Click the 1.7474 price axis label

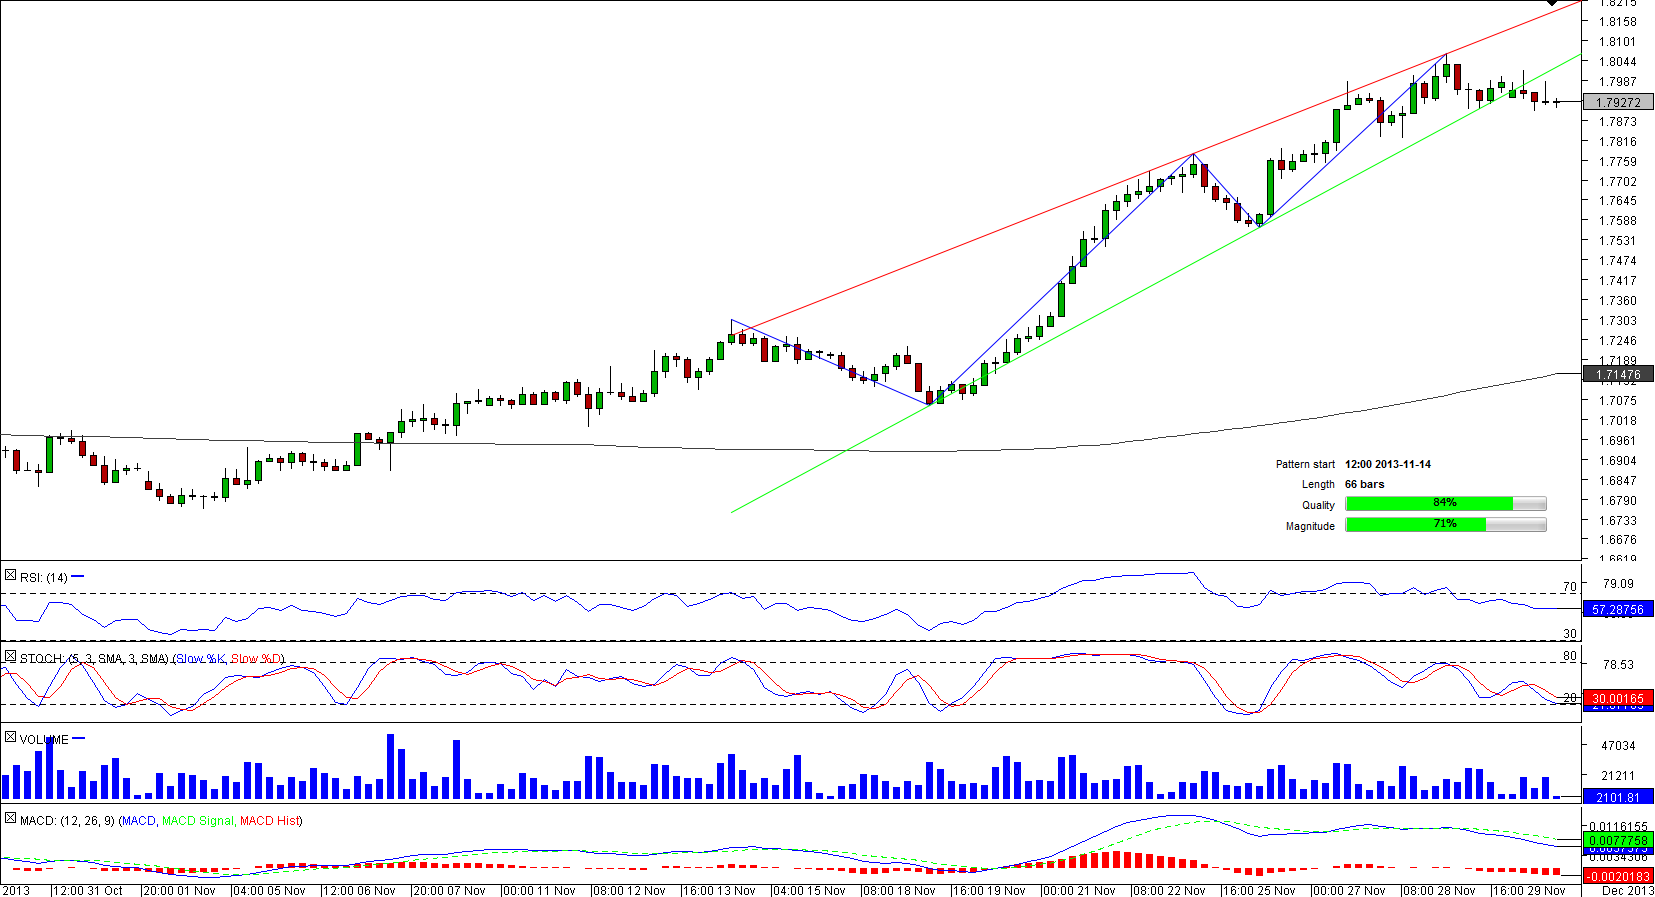1618,261
